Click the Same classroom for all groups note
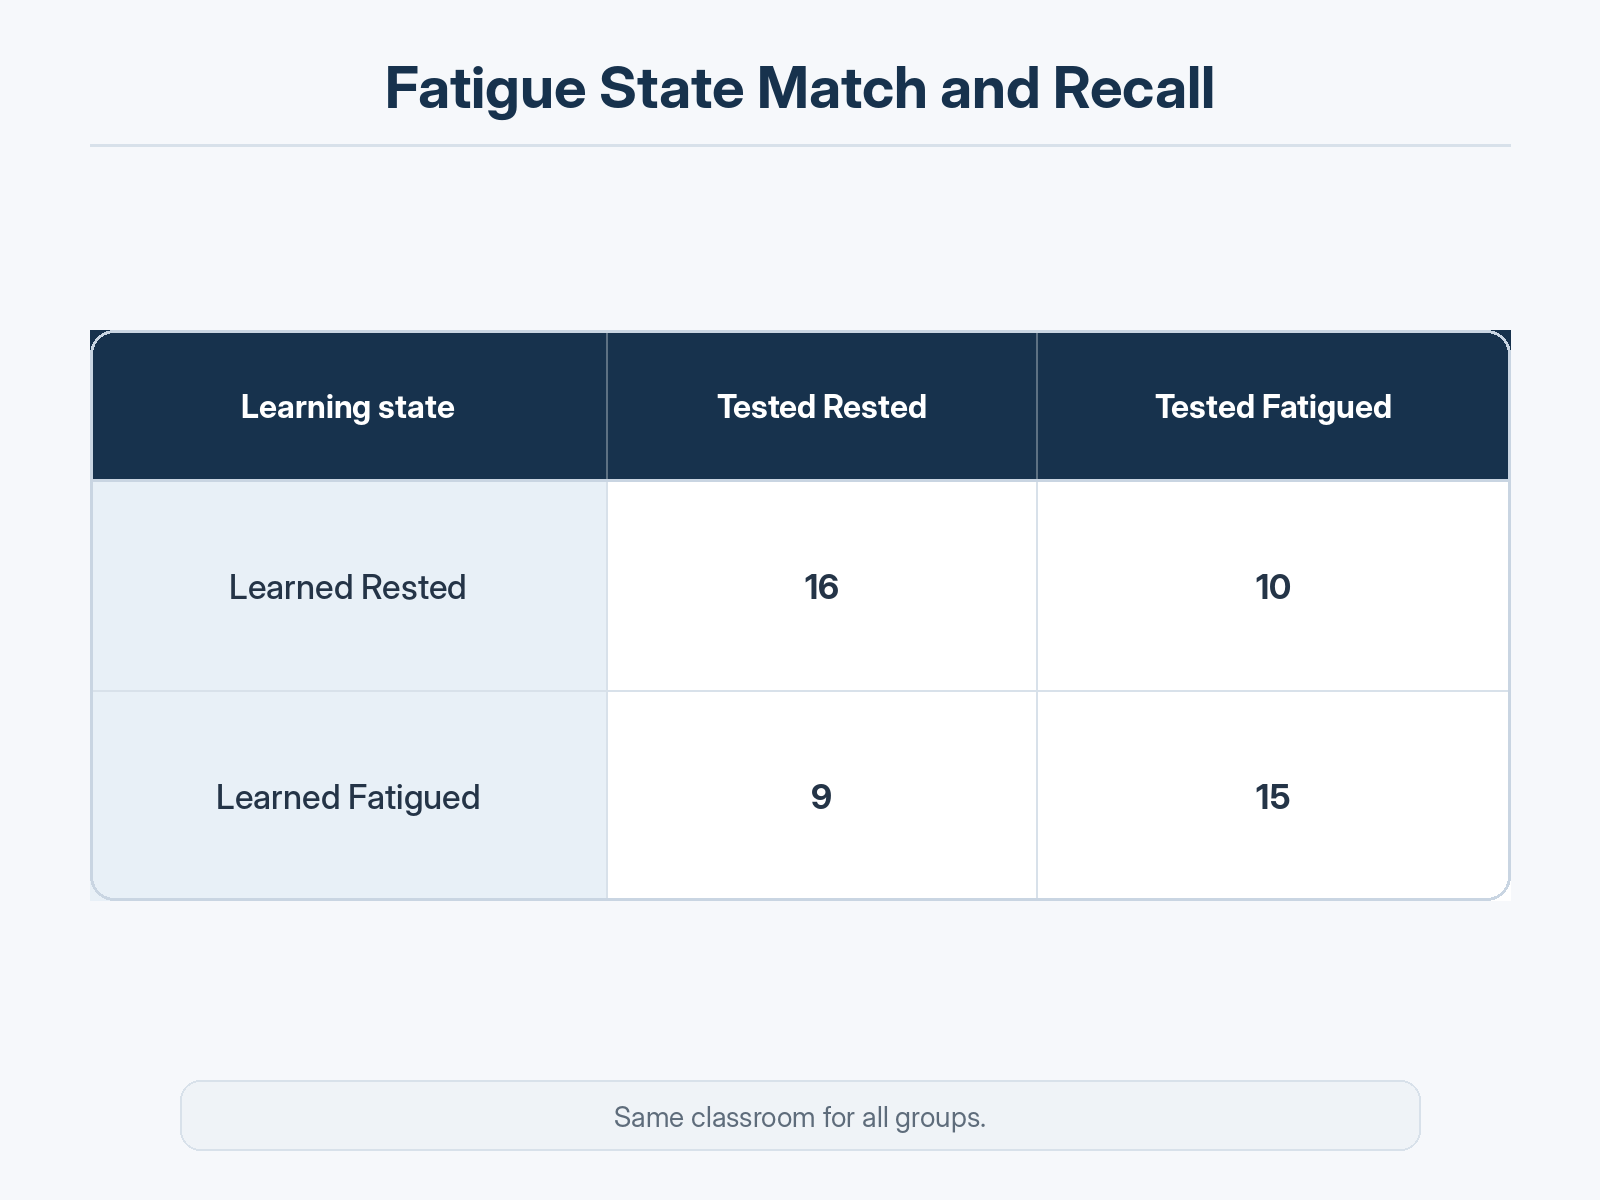The image size is (1600, 1200). pos(800,1115)
